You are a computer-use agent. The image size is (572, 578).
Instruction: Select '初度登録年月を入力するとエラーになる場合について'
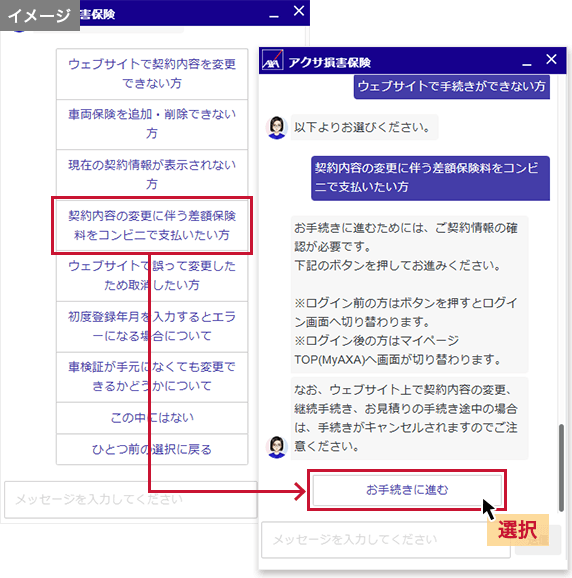click(x=152, y=326)
